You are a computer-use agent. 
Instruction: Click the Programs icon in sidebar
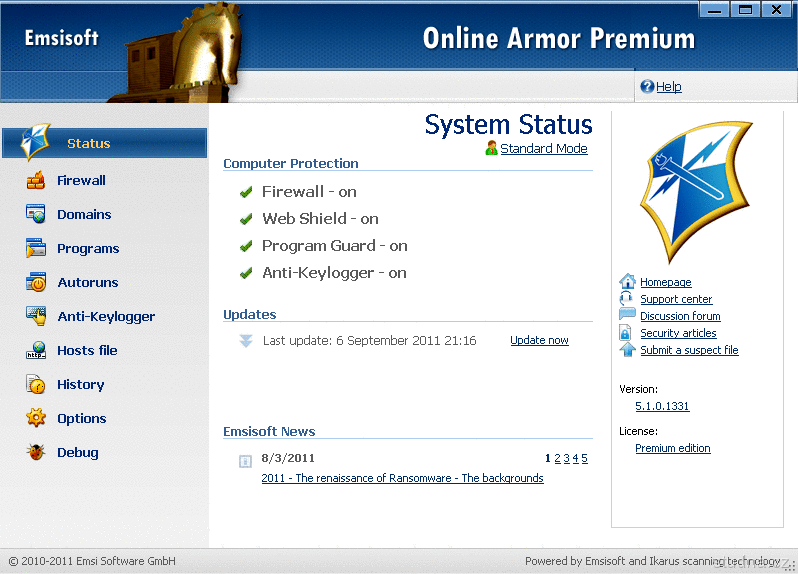[36, 249]
